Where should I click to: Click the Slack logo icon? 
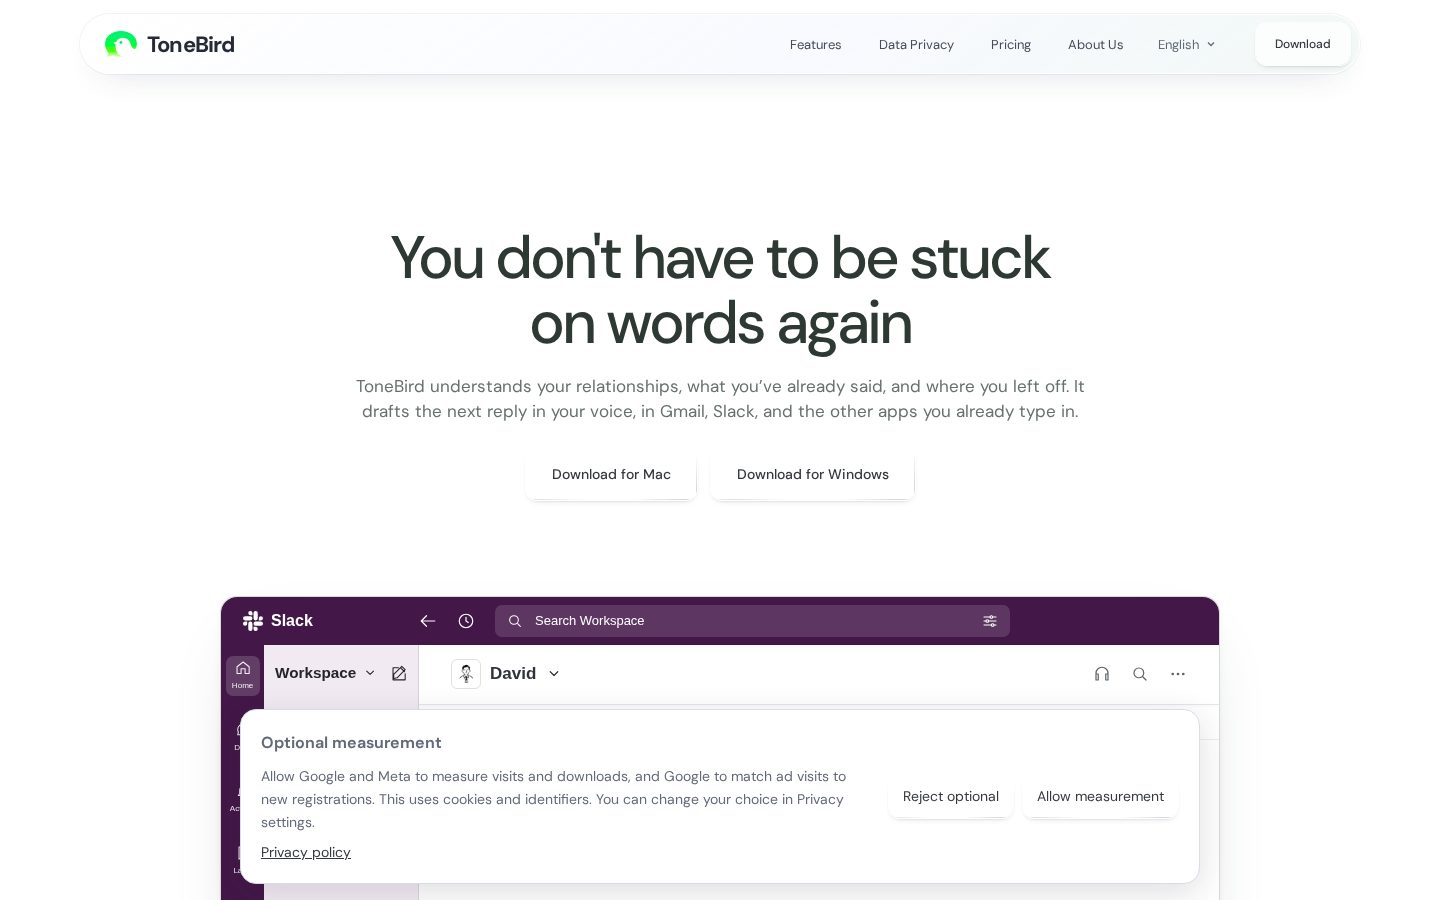pyautogui.click(x=253, y=621)
